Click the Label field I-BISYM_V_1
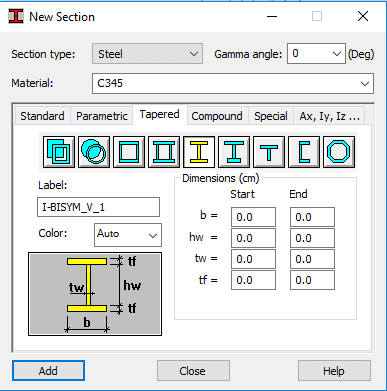Viewport: 387px width, 391px height. click(98, 207)
